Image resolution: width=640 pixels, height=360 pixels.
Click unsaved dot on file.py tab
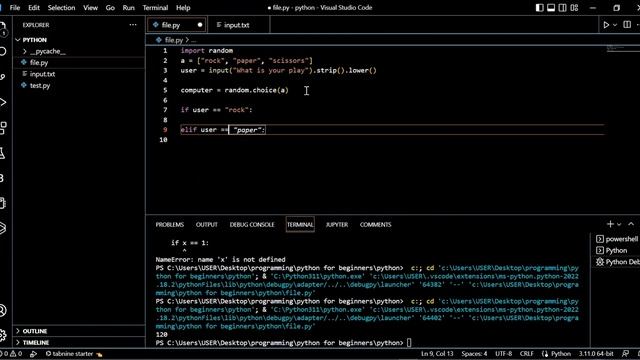tap(200, 25)
